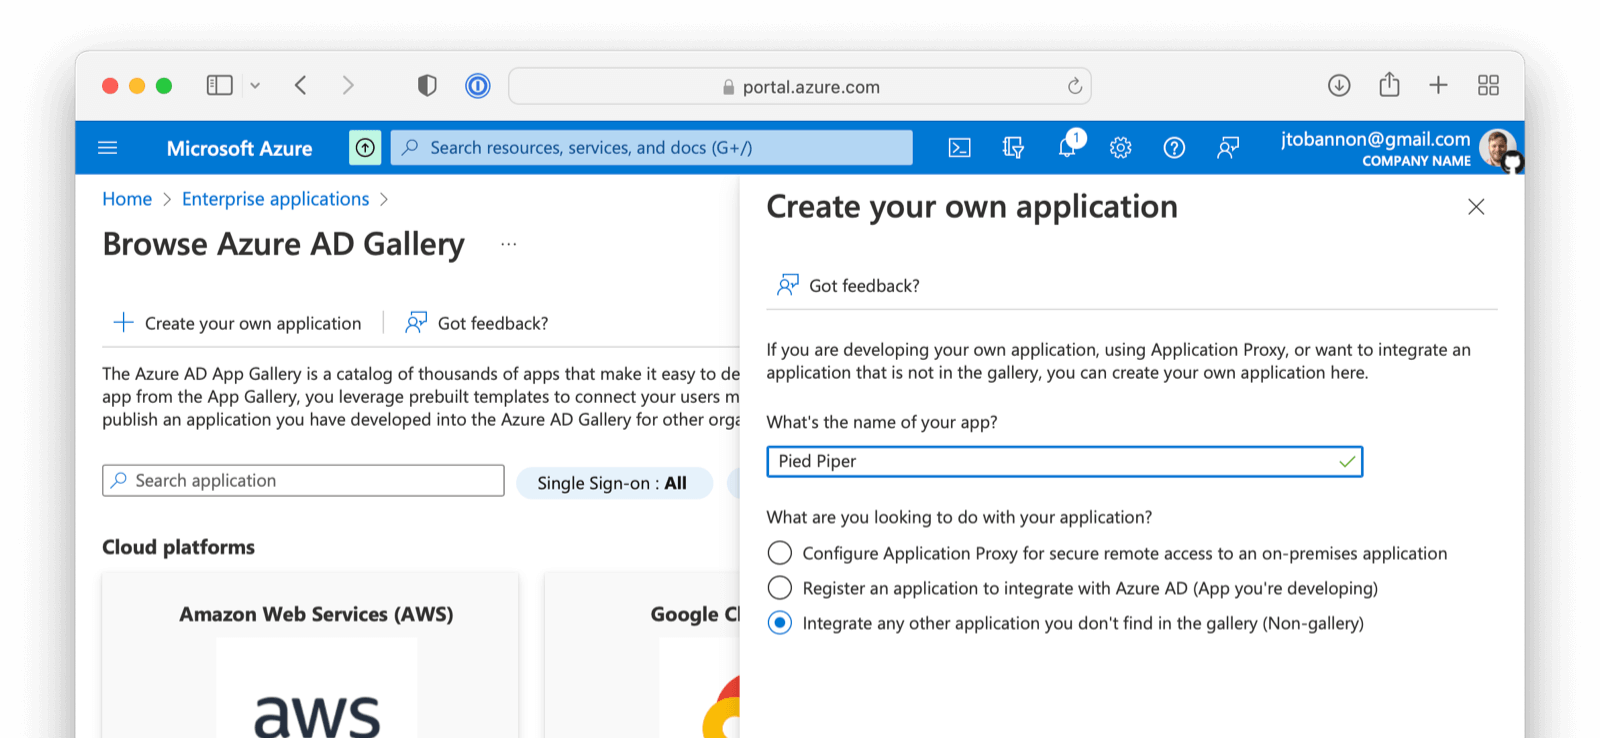Click the Enterprise applications breadcrumb link
1600x738 pixels.
pos(275,199)
